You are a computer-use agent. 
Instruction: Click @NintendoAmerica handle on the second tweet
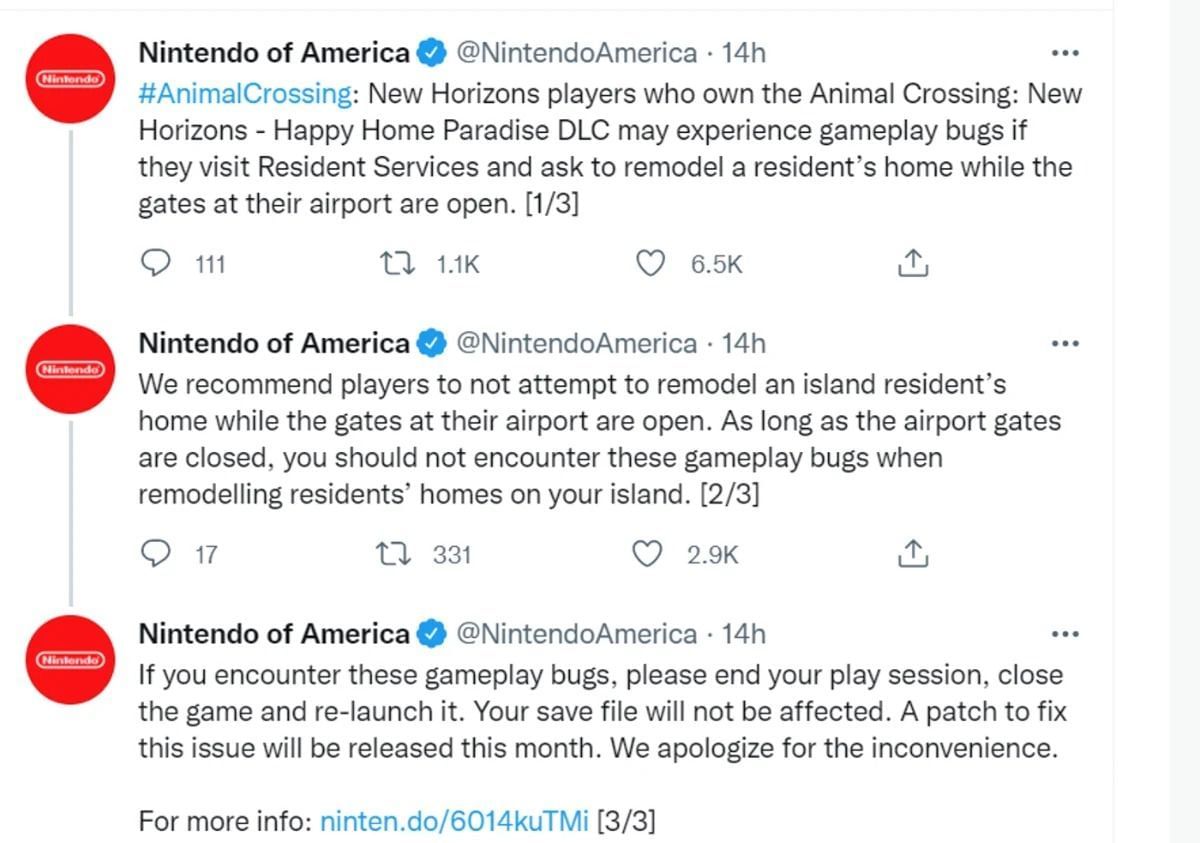click(x=576, y=344)
